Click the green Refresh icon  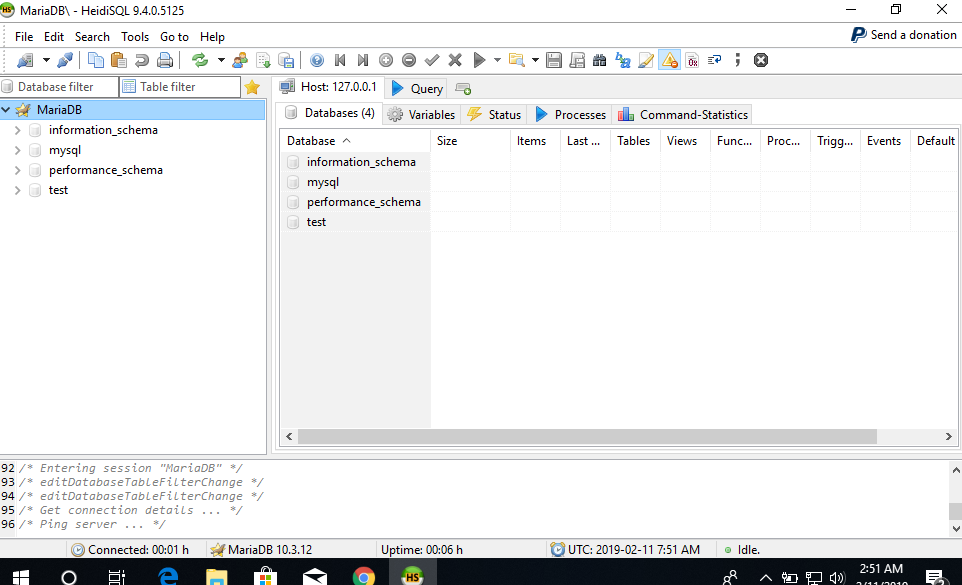199,60
